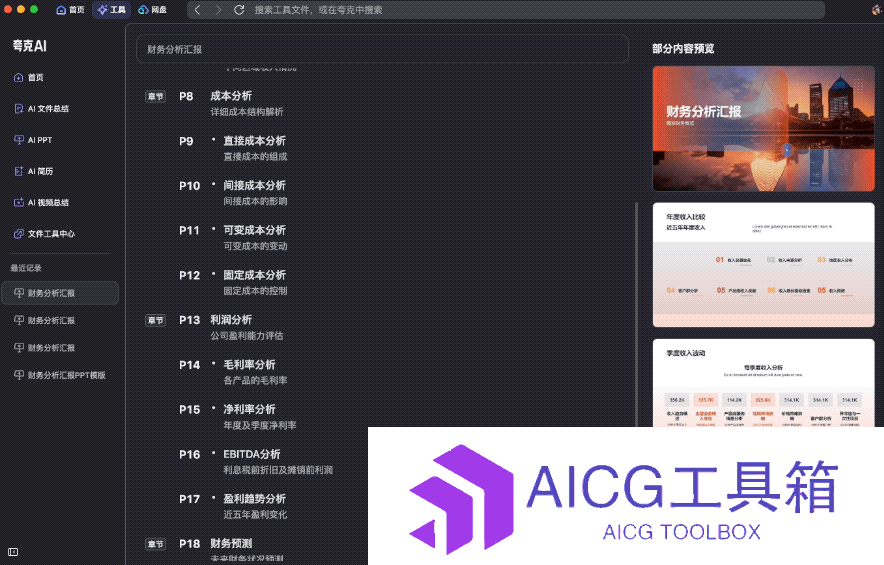
Task: Go back with the left arrow
Action: 197,10
